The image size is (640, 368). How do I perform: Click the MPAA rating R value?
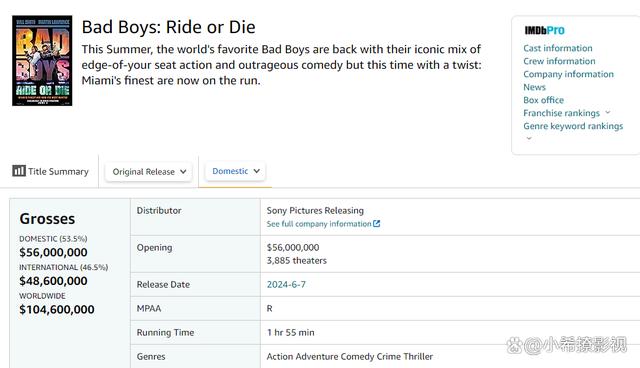(269, 308)
